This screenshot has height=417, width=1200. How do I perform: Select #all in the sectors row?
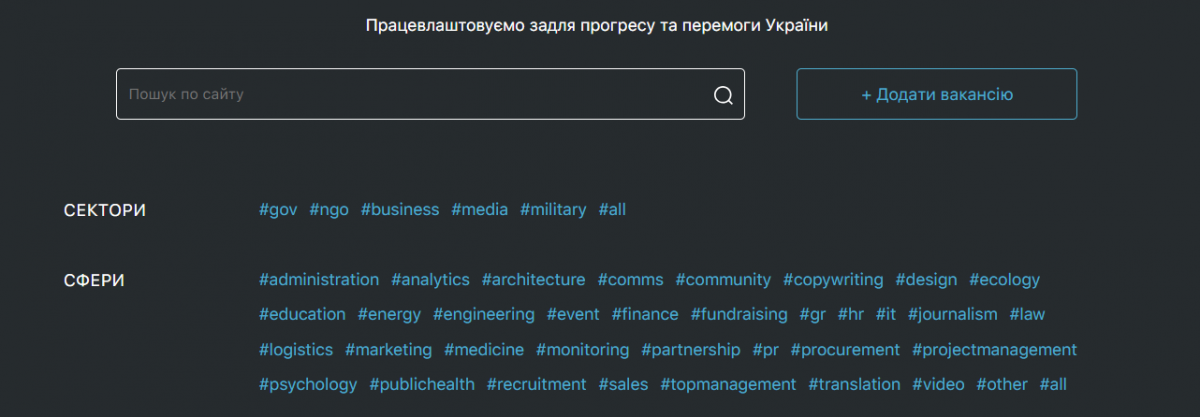(612, 210)
